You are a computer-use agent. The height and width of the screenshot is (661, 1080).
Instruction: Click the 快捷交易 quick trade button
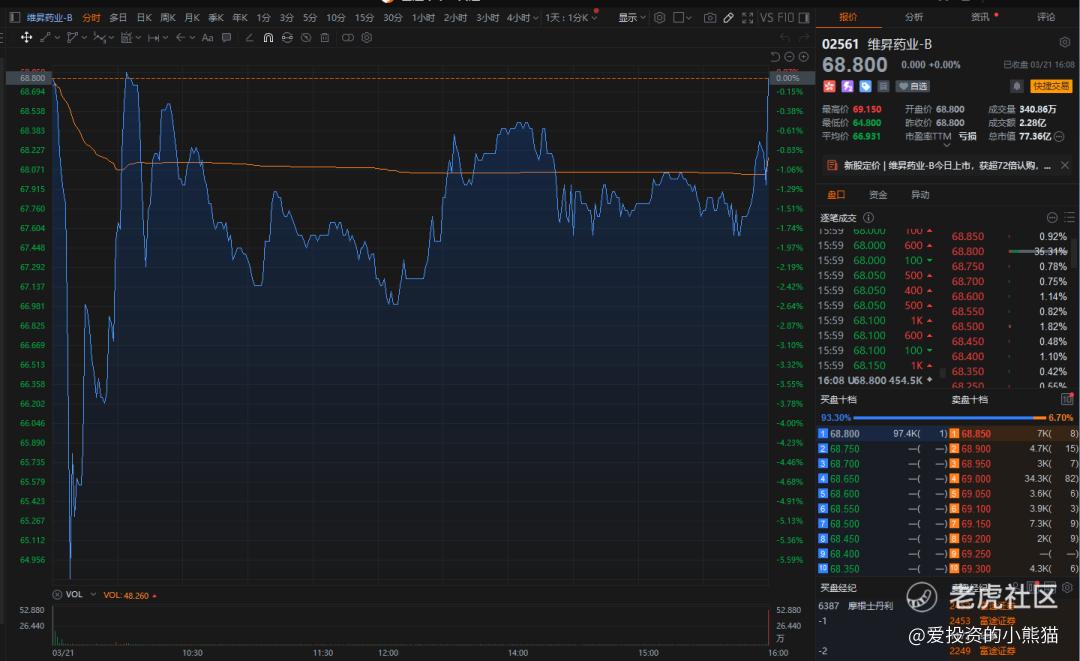[x=1051, y=86]
